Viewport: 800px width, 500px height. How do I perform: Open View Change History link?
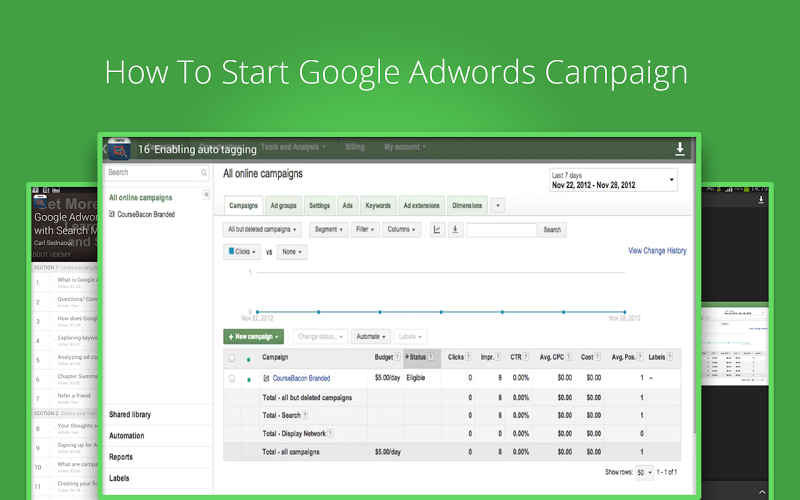tap(657, 251)
